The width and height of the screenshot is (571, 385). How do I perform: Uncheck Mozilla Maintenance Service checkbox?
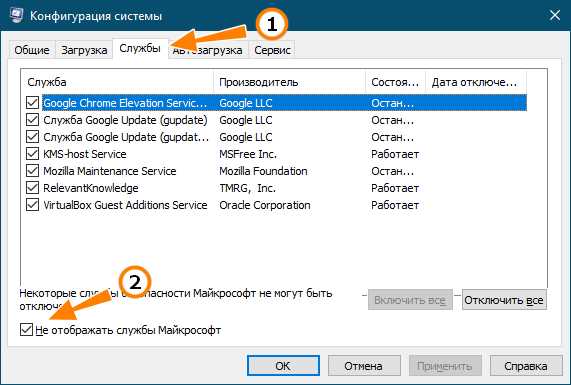(32, 171)
